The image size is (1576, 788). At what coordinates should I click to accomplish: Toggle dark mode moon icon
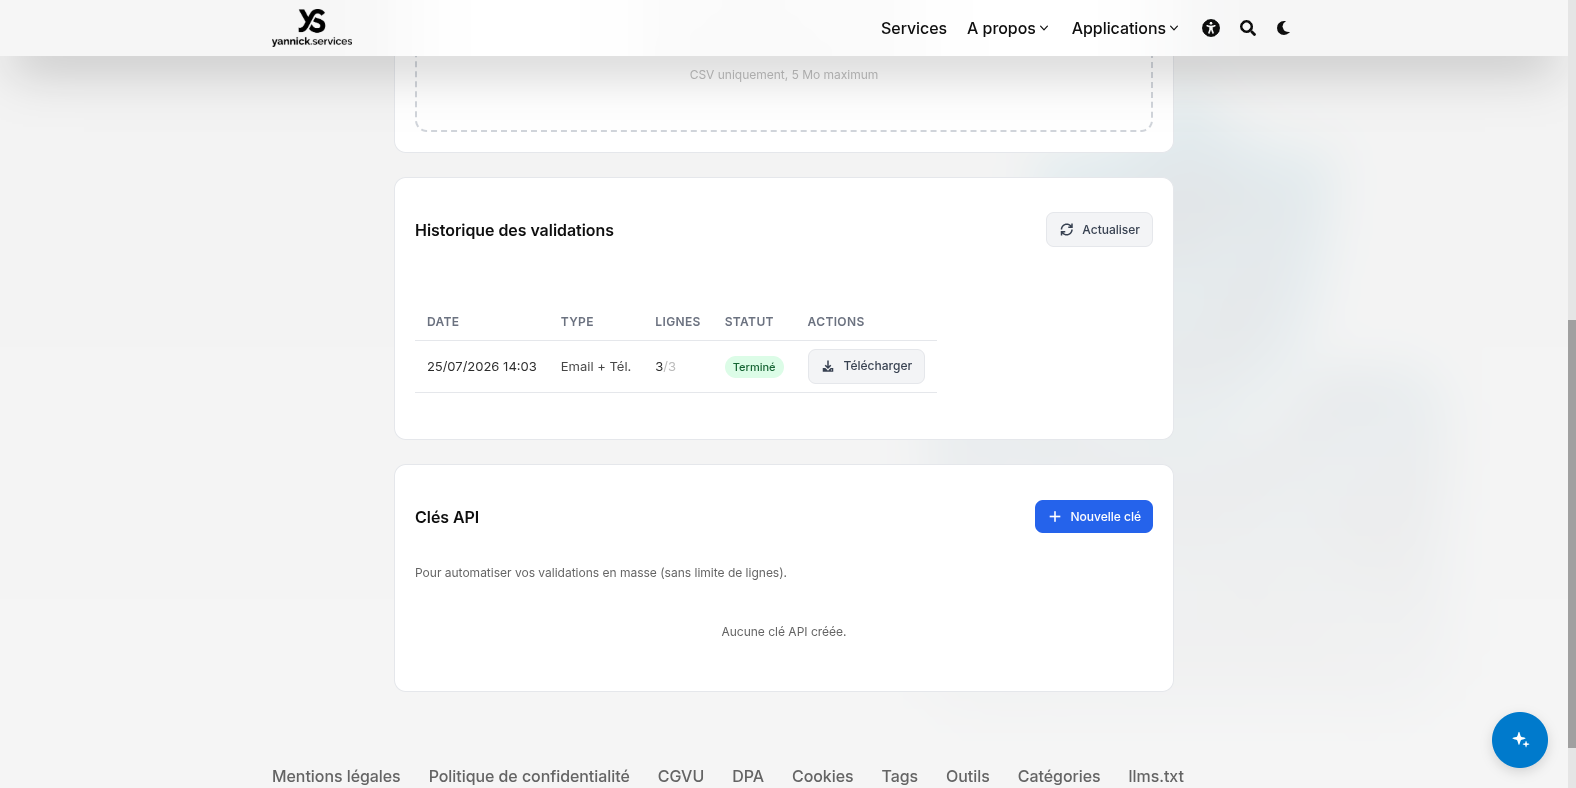[1283, 28]
